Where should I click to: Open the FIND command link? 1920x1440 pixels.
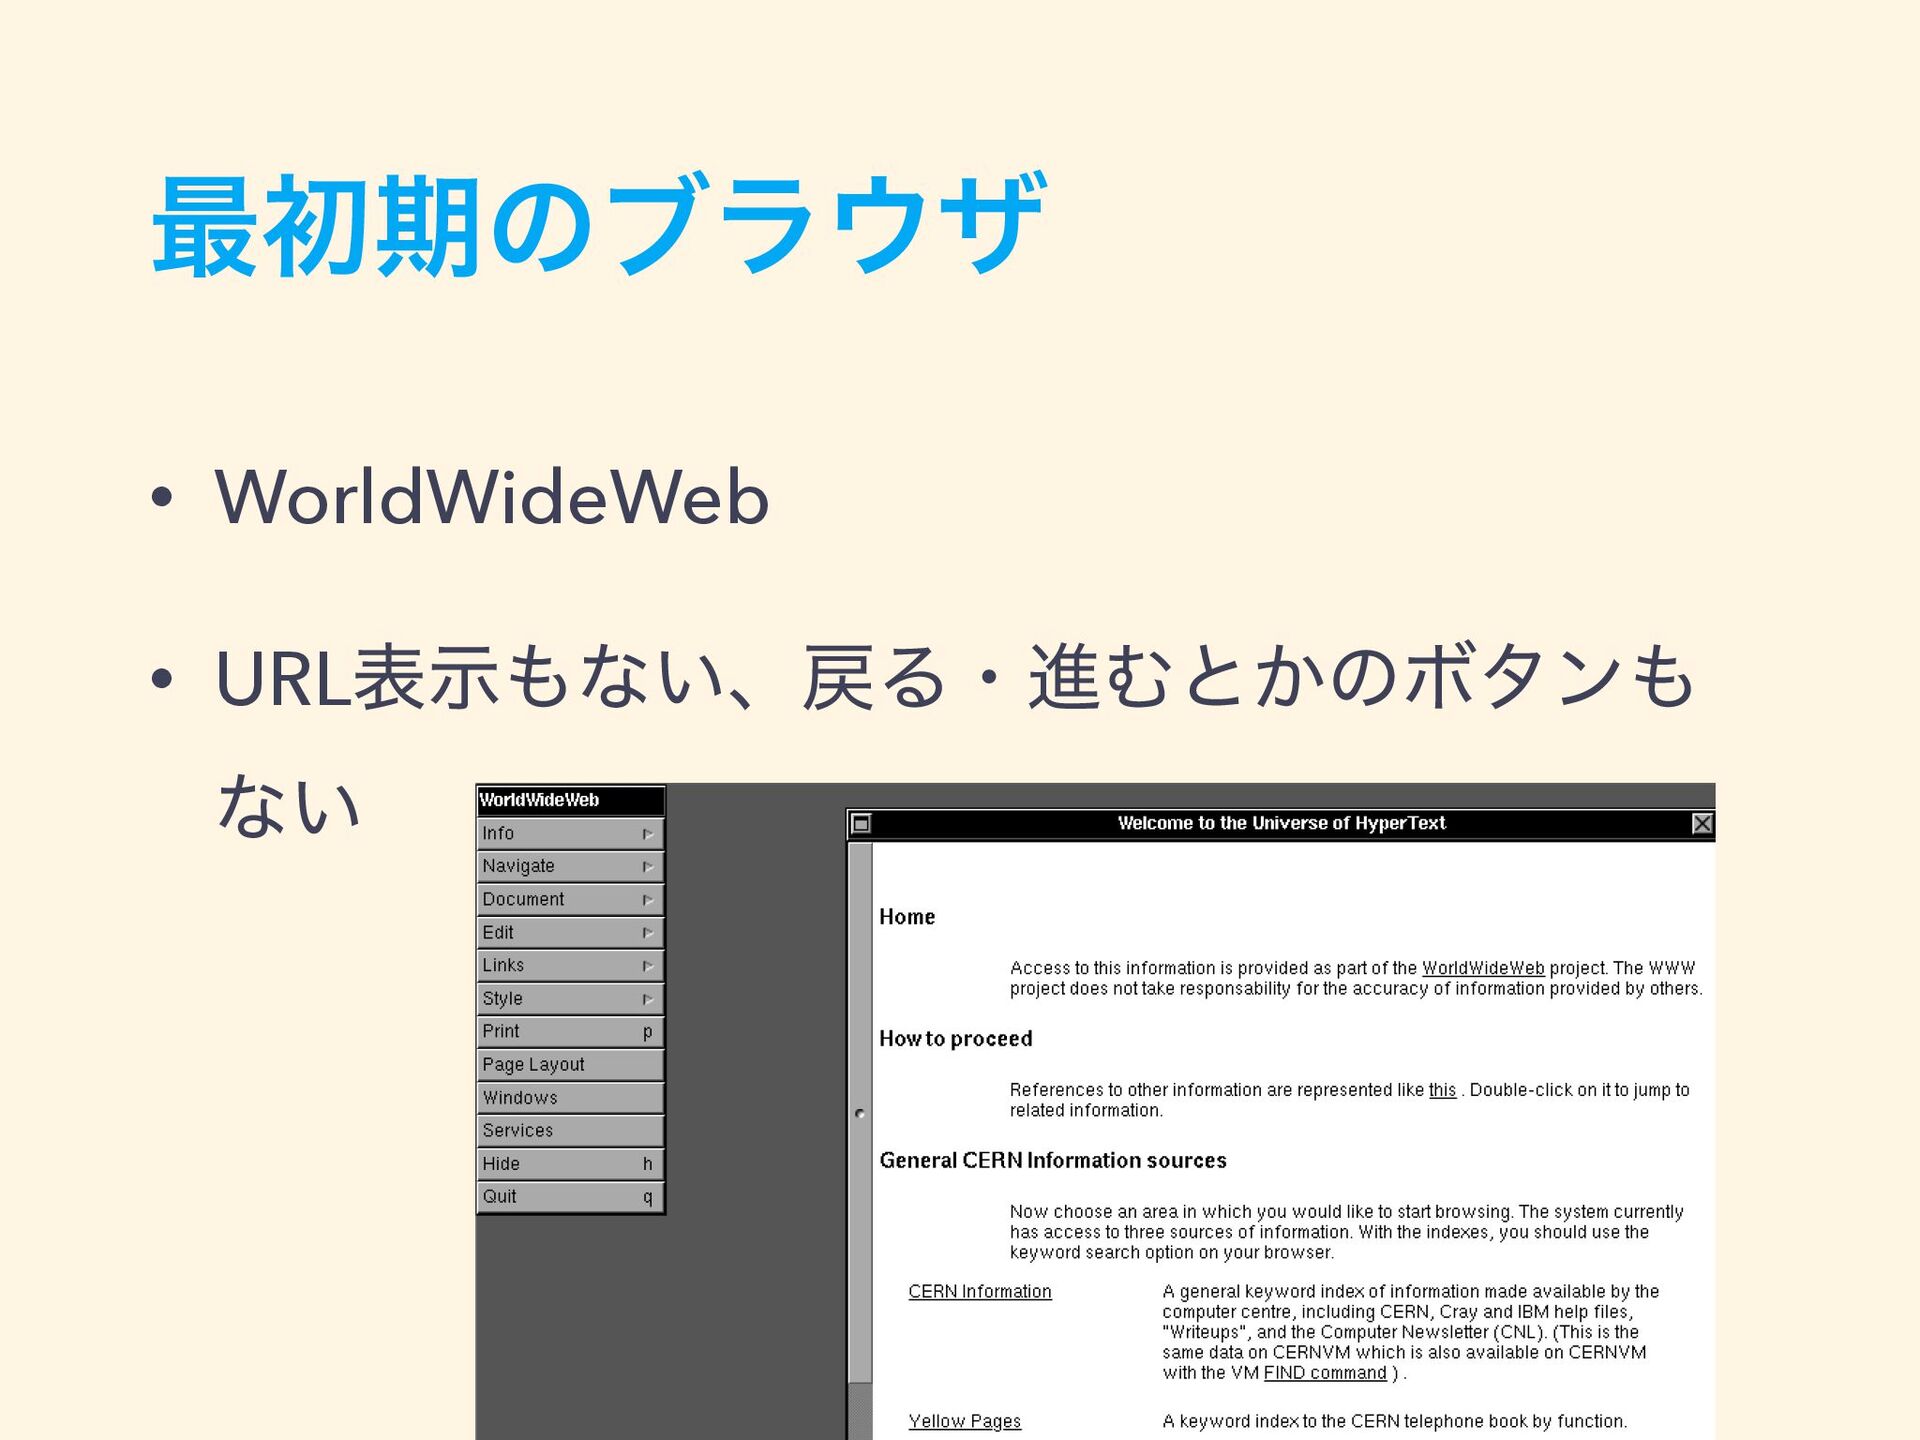(1325, 1373)
